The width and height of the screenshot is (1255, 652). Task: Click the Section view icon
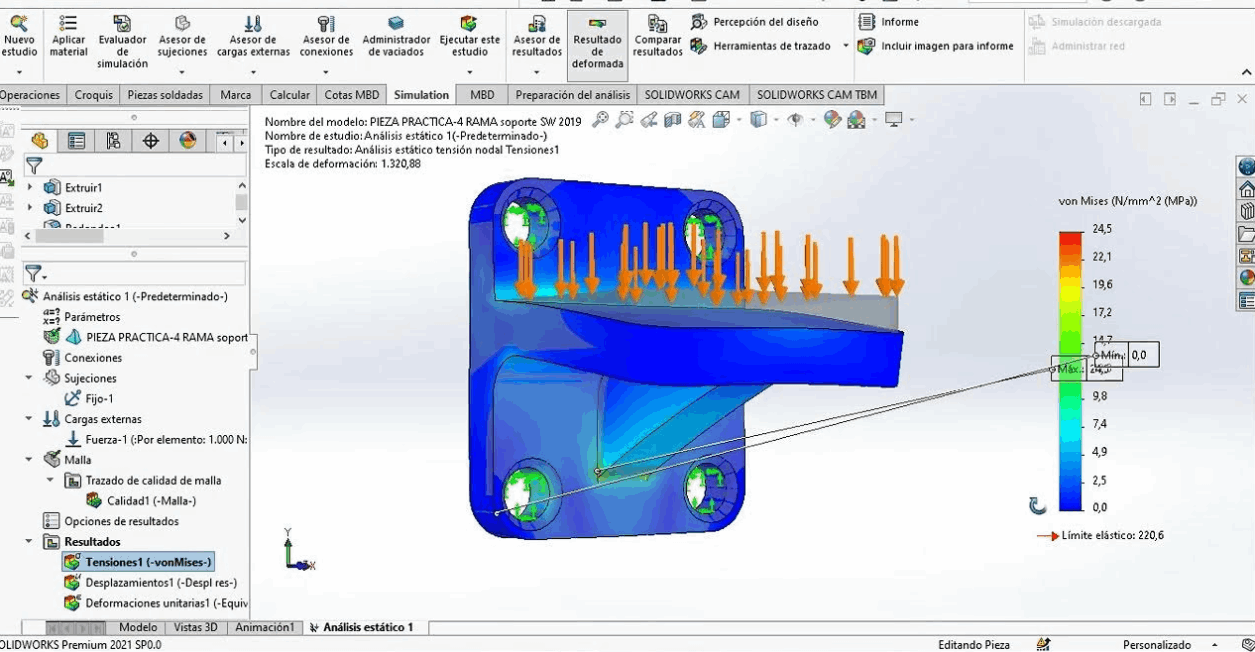click(x=673, y=120)
